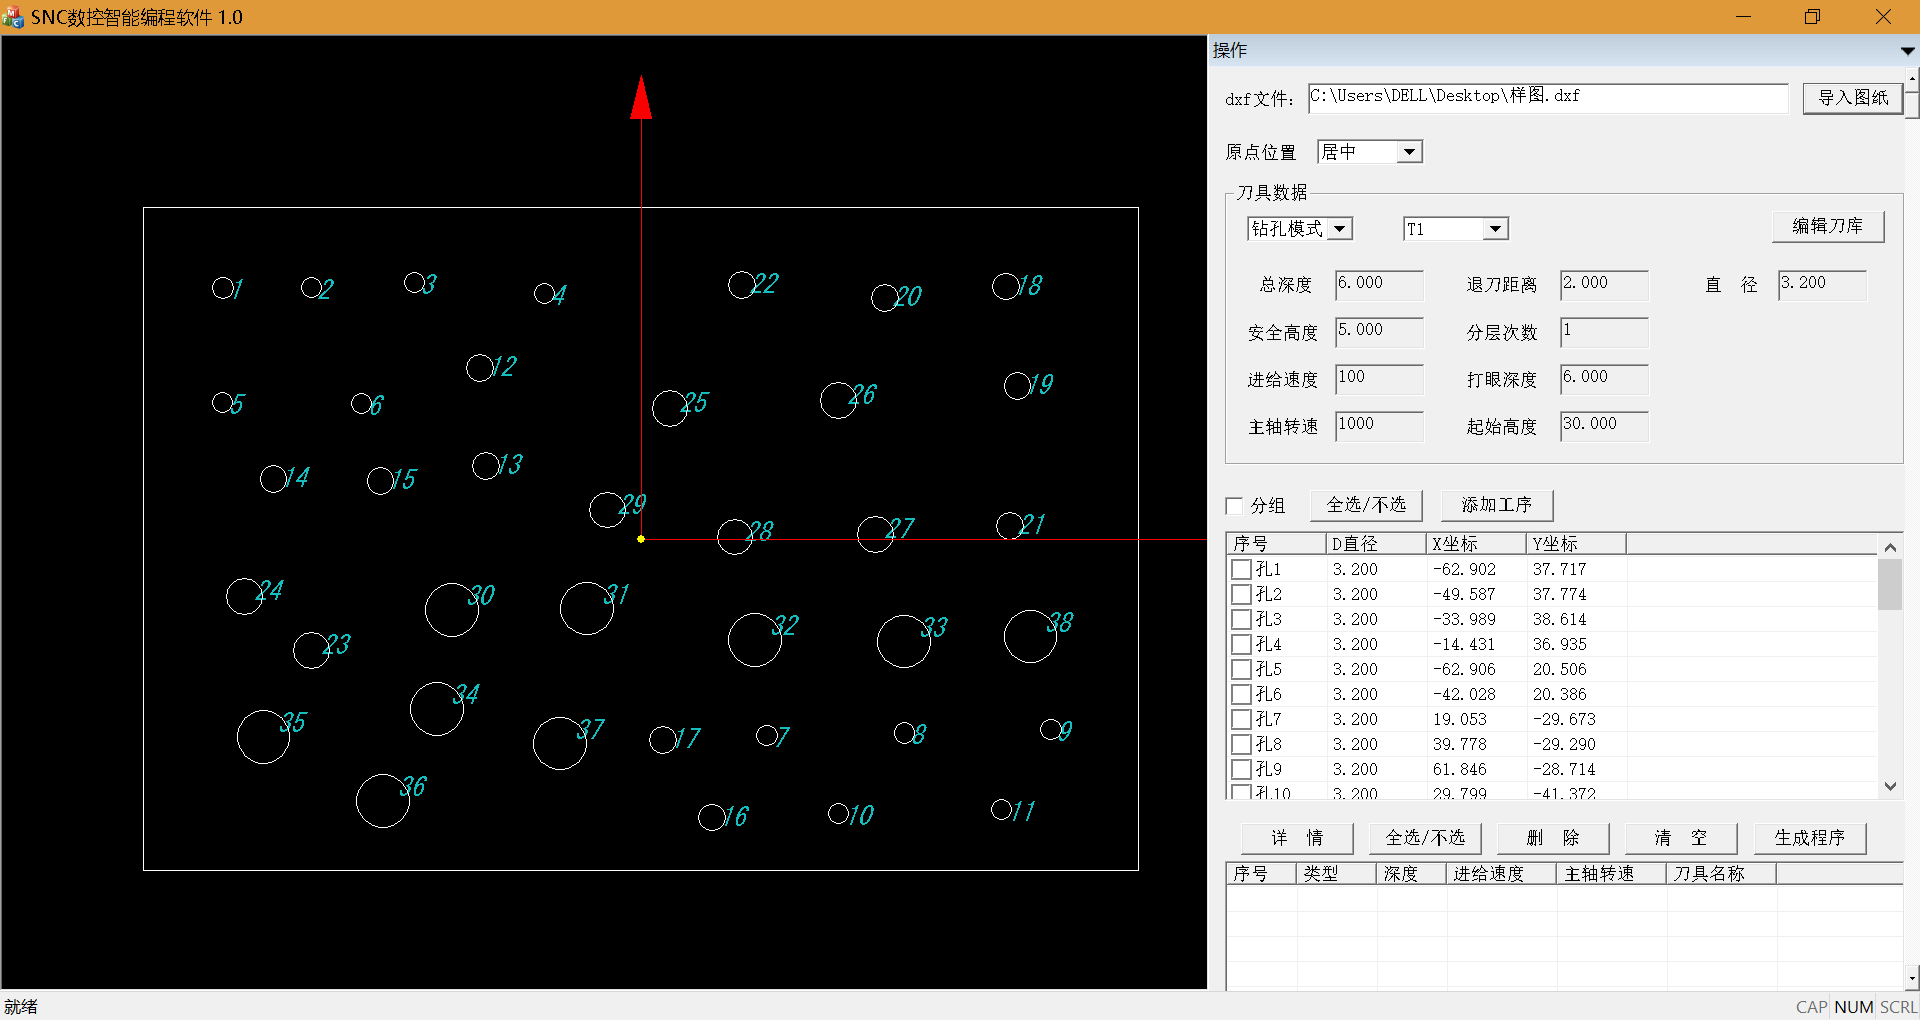Click the 总深度 input field
Image resolution: width=1920 pixels, height=1020 pixels.
click(x=1379, y=285)
